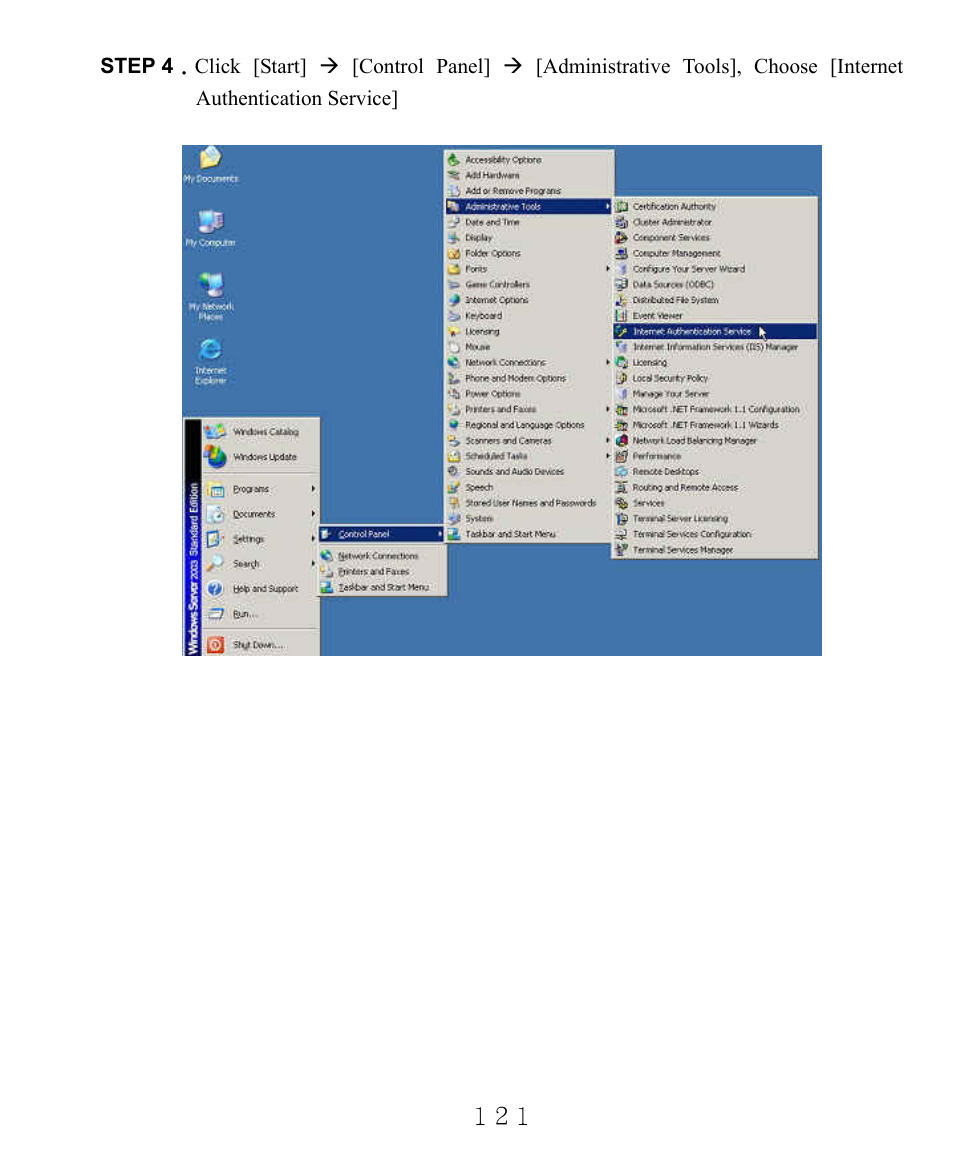This screenshot has height=1155, width=954.
Task: Expand the Settings submenu arrow
Action: click(313, 538)
